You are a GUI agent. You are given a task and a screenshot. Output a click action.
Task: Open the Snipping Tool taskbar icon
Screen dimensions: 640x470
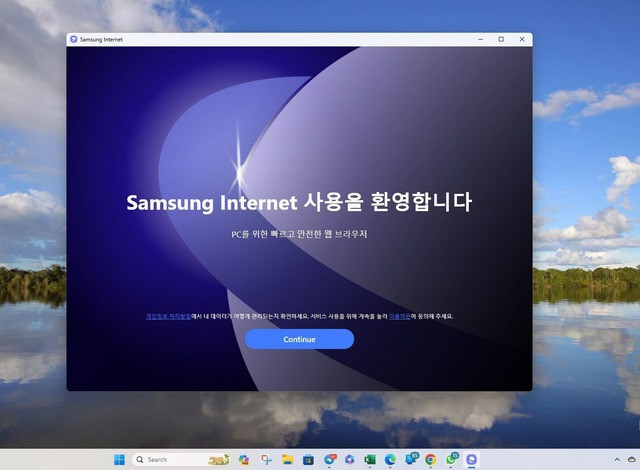click(266, 460)
